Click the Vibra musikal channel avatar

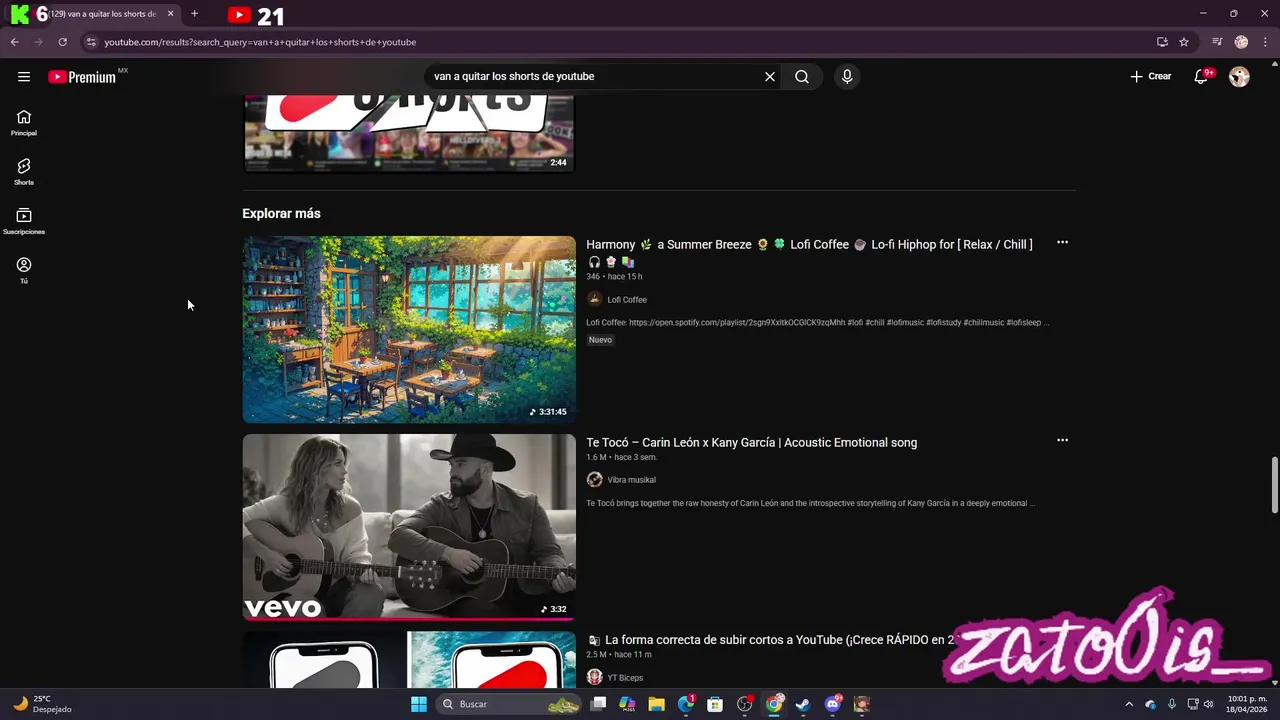click(x=594, y=479)
